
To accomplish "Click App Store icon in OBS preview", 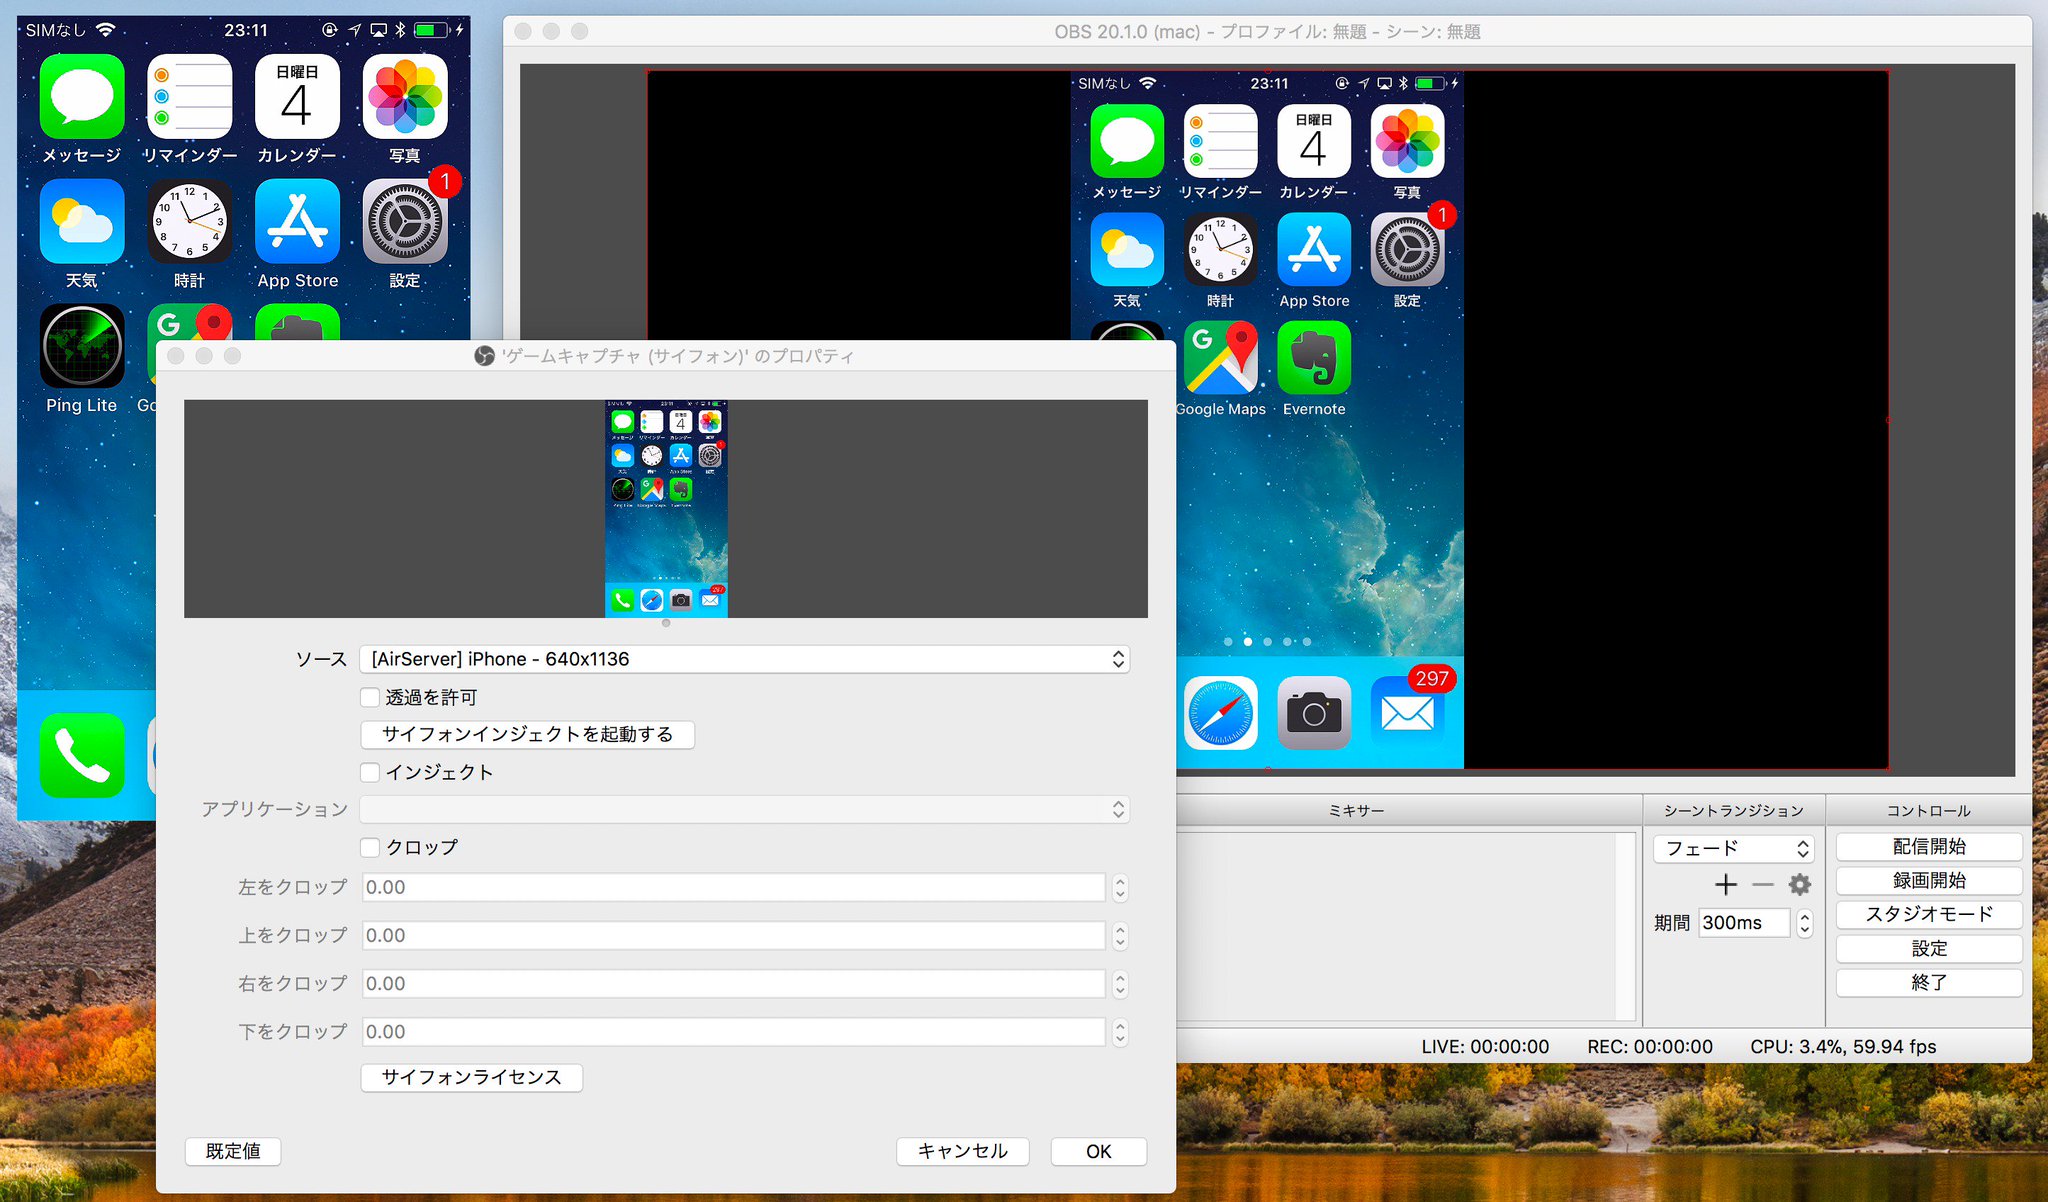I will [1314, 249].
